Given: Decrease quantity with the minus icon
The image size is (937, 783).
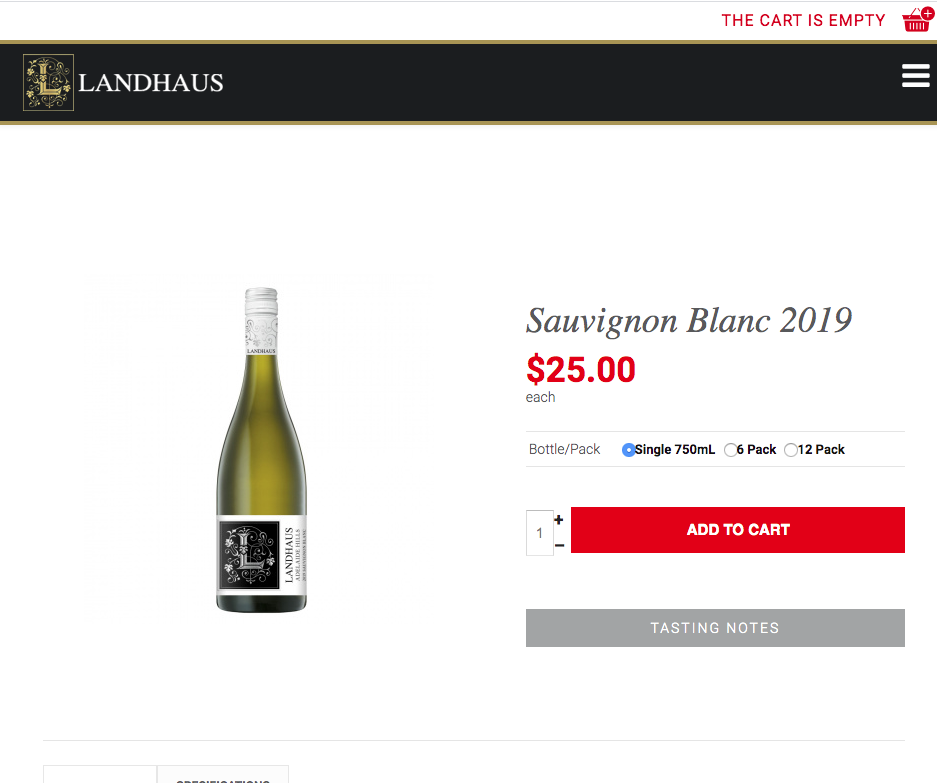Looking at the screenshot, I should (x=559, y=545).
